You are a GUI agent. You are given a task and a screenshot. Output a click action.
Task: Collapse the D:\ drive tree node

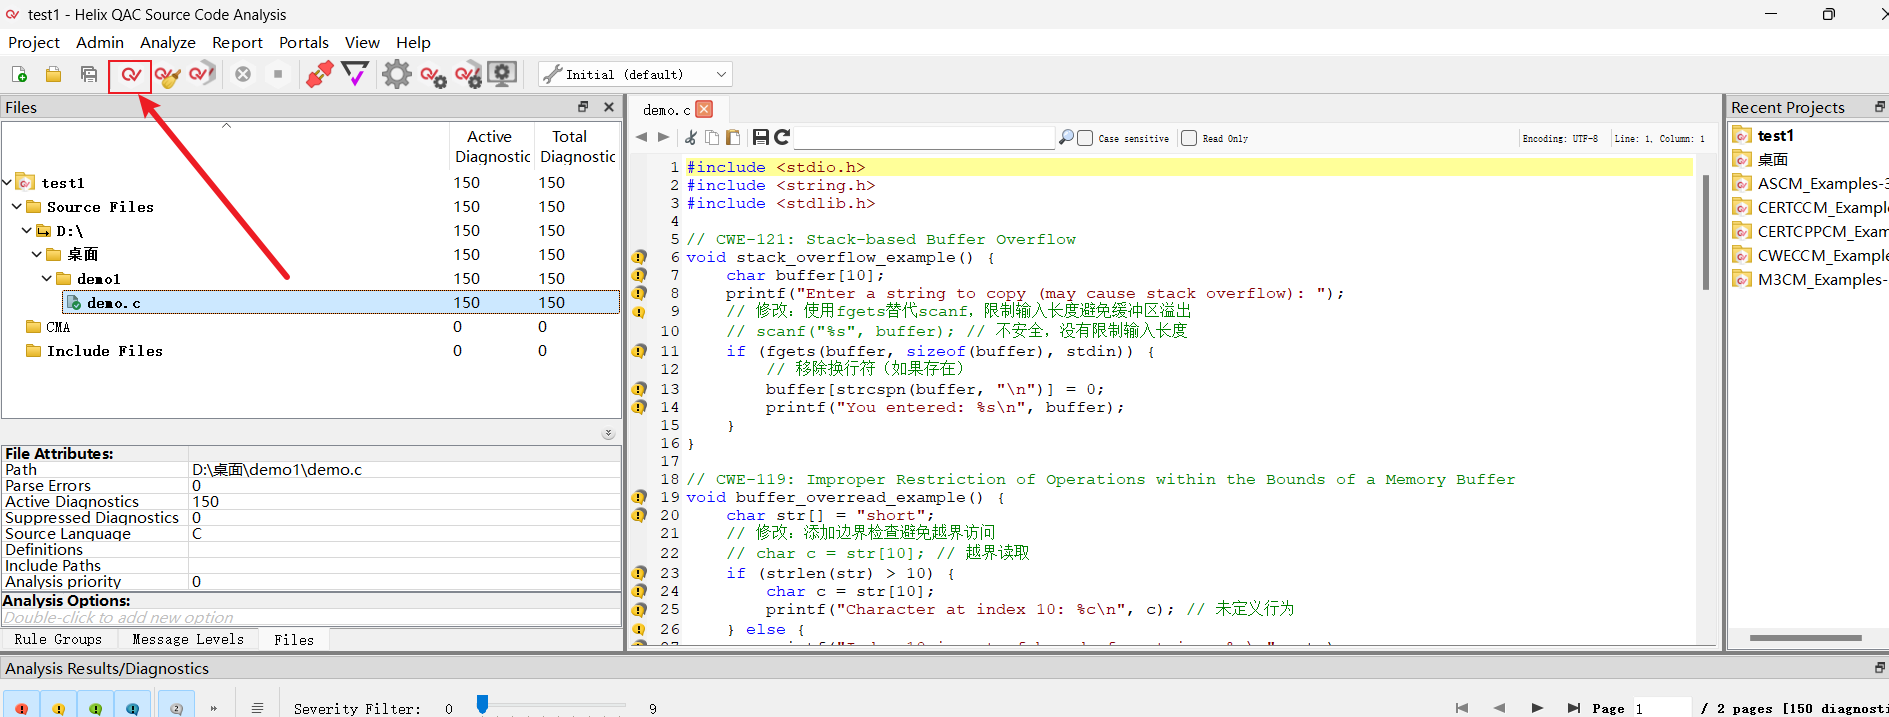[x=26, y=230]
